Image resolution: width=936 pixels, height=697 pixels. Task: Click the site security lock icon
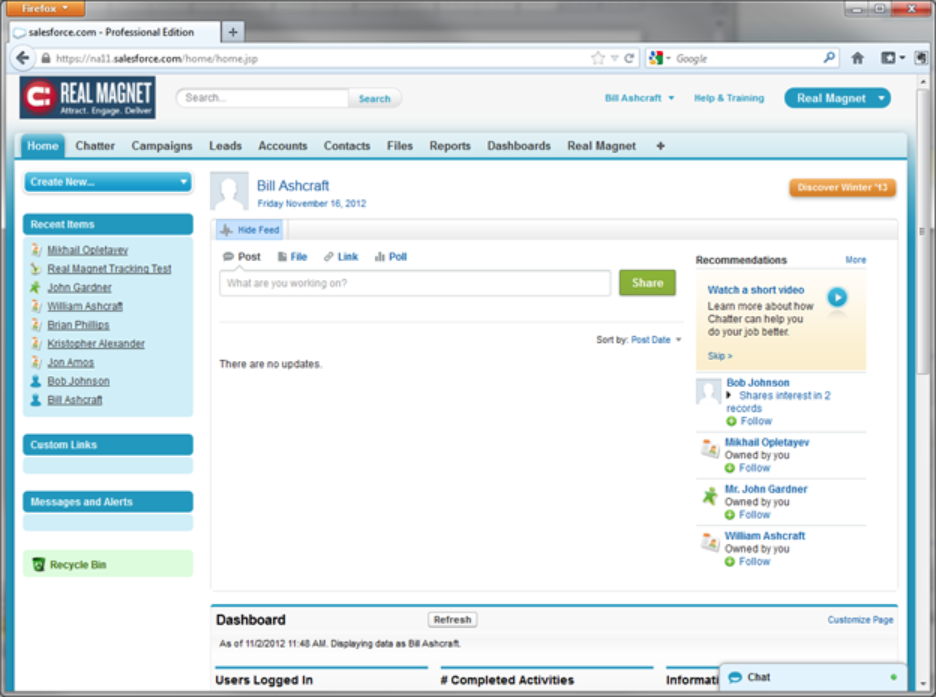pyautogui.click(x=45, y=58)
